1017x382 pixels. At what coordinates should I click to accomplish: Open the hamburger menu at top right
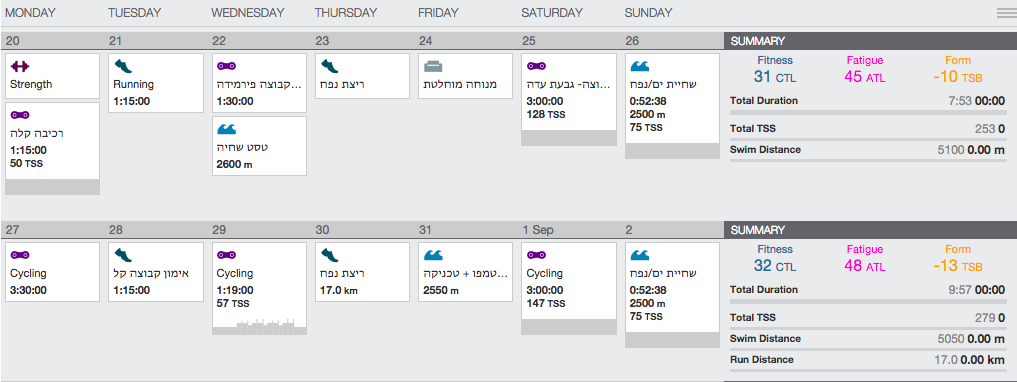[1006, 13]
